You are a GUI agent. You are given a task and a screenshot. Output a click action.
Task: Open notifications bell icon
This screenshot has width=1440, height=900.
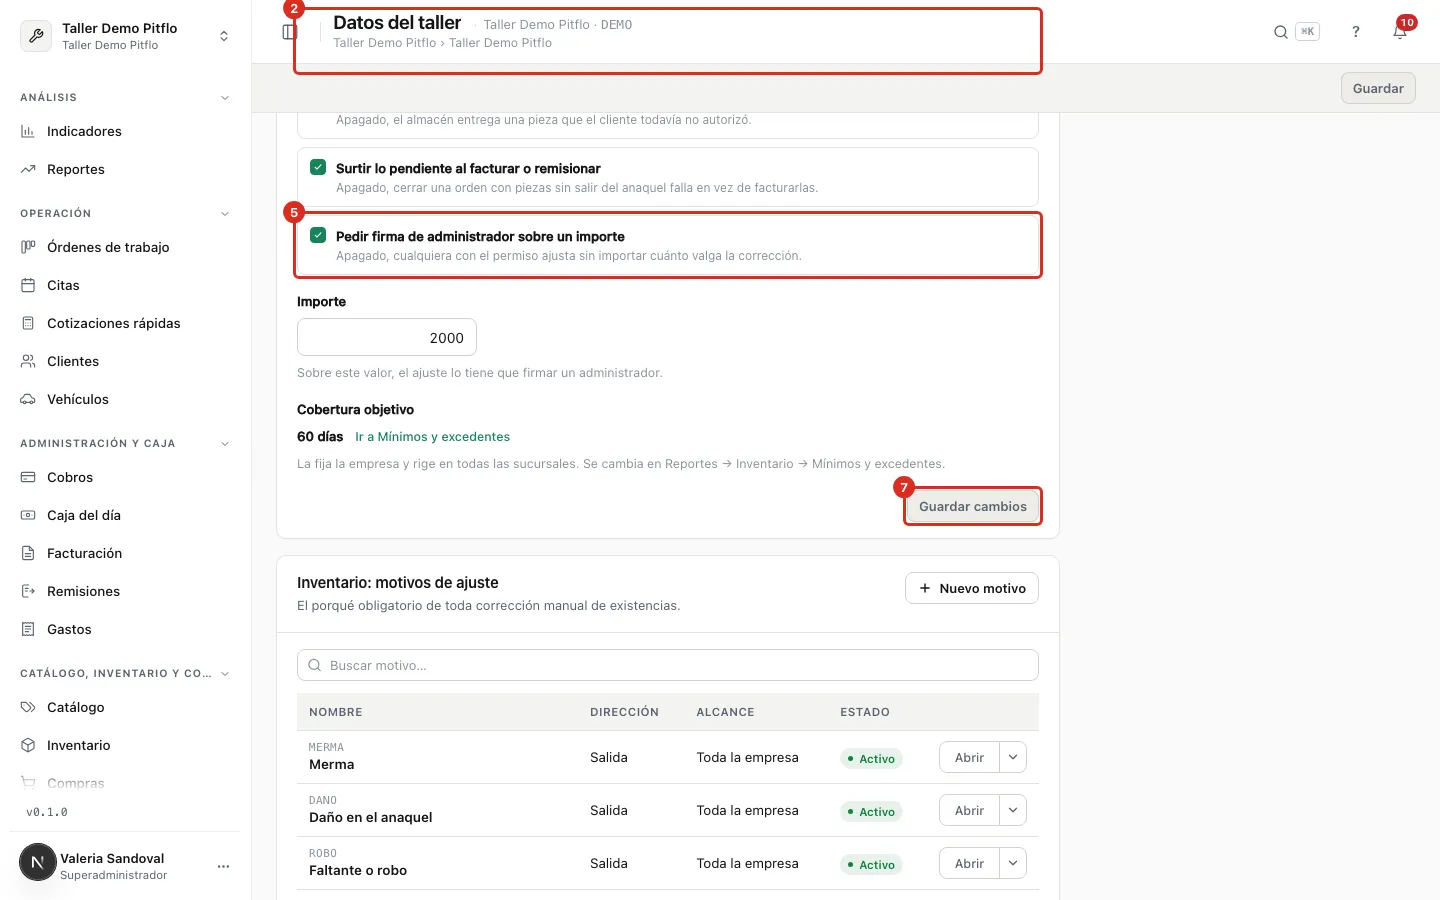tap(1400, 32)
